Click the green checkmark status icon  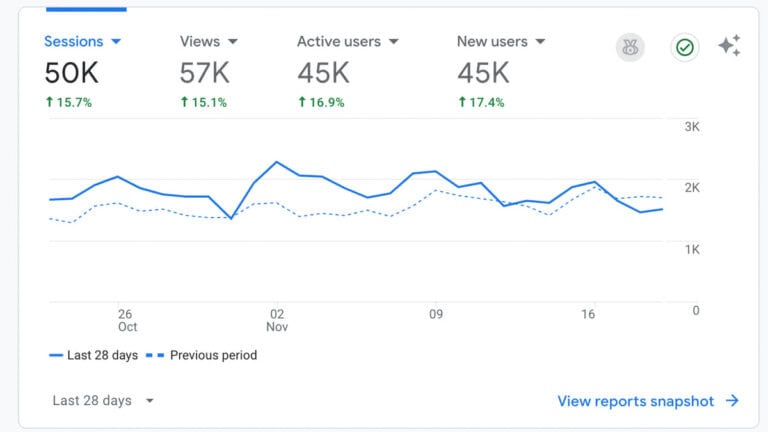pos(685,47)
